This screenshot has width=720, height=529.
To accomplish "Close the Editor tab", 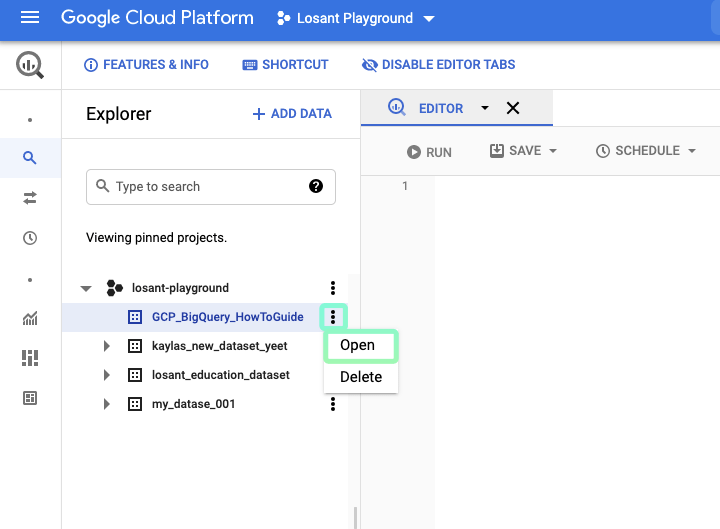I will (x=513, y=108).
